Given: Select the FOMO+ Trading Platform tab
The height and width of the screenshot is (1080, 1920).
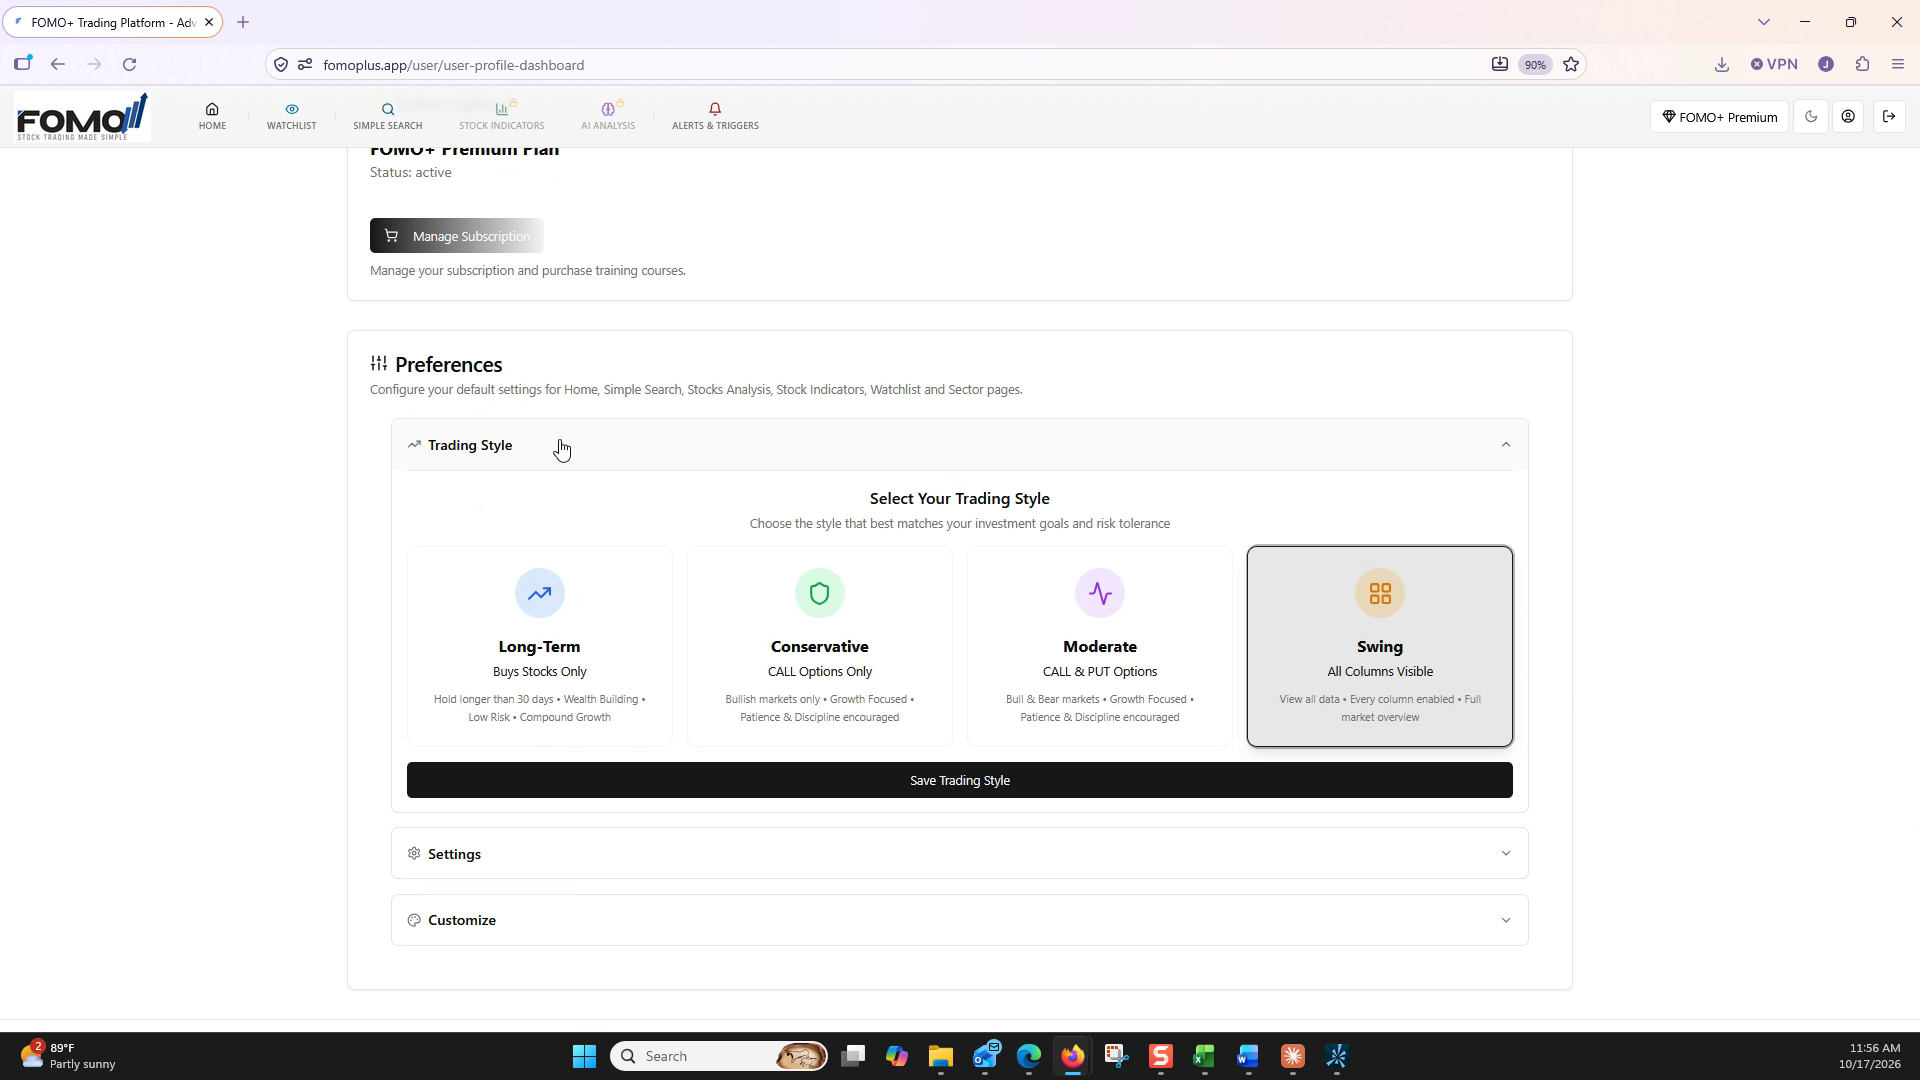Looking at the screenshot, I should pyautogui.click(x=112, y=22).
